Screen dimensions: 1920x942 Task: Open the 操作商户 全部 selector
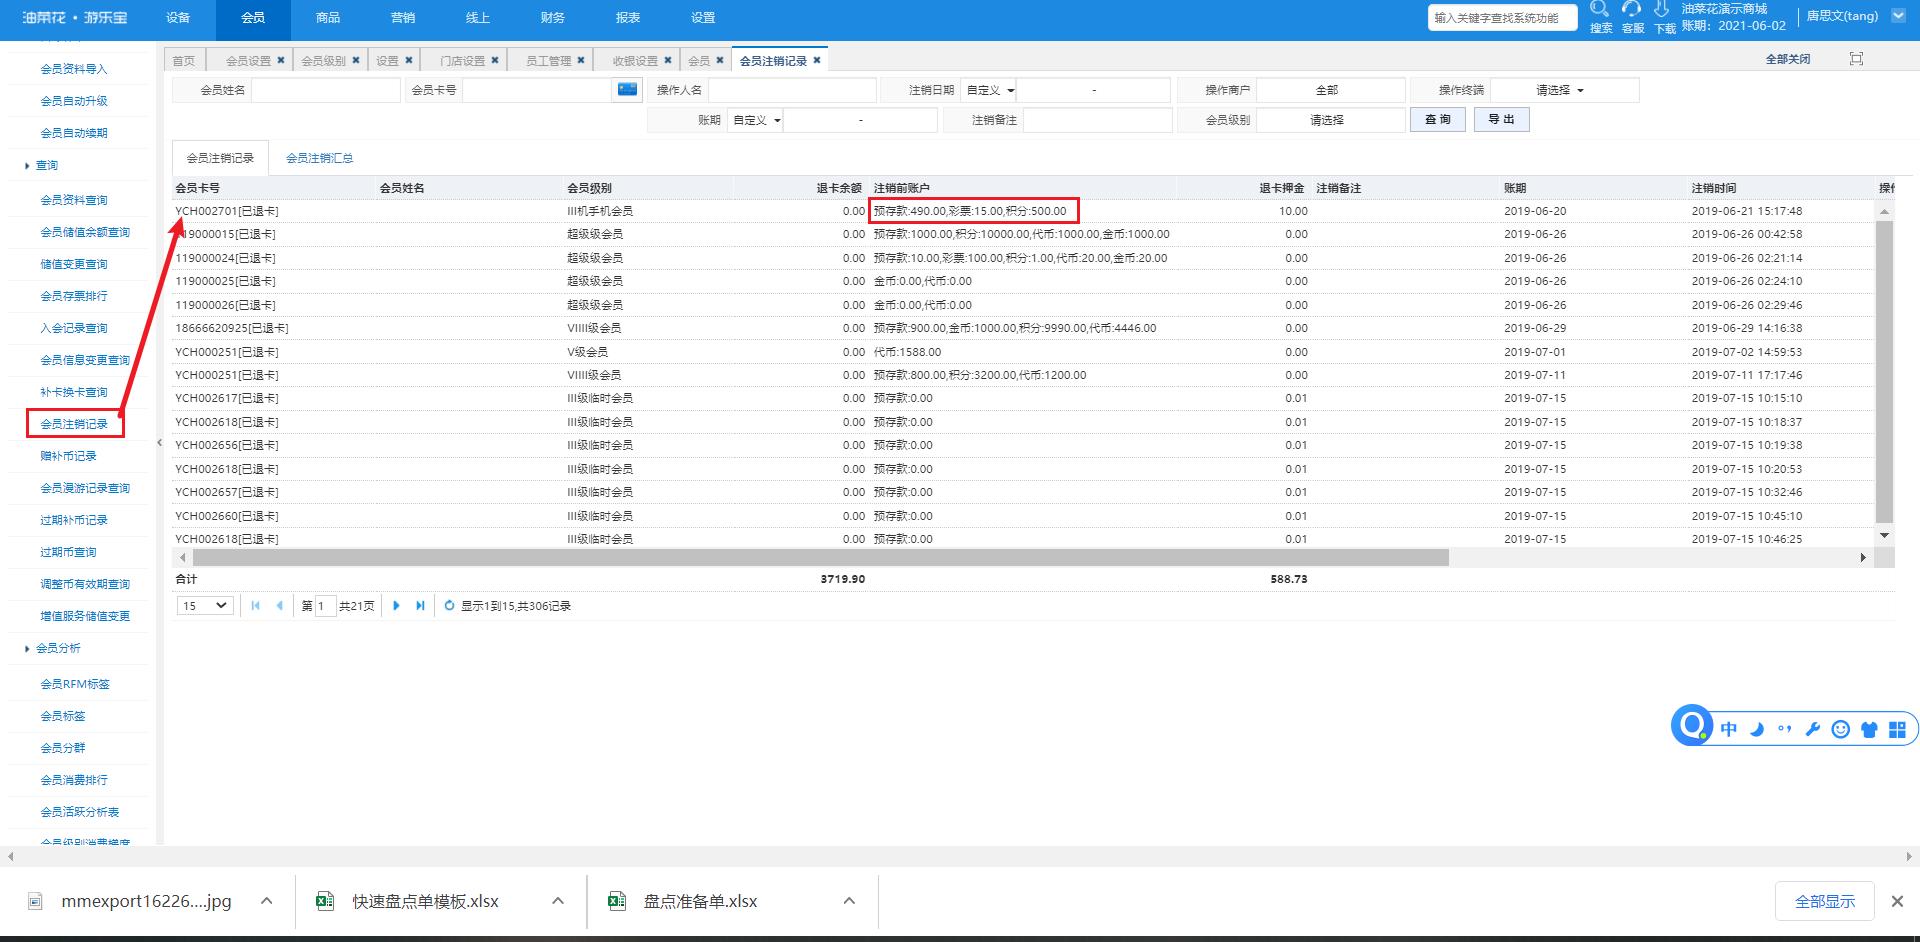coord(1331,90)
